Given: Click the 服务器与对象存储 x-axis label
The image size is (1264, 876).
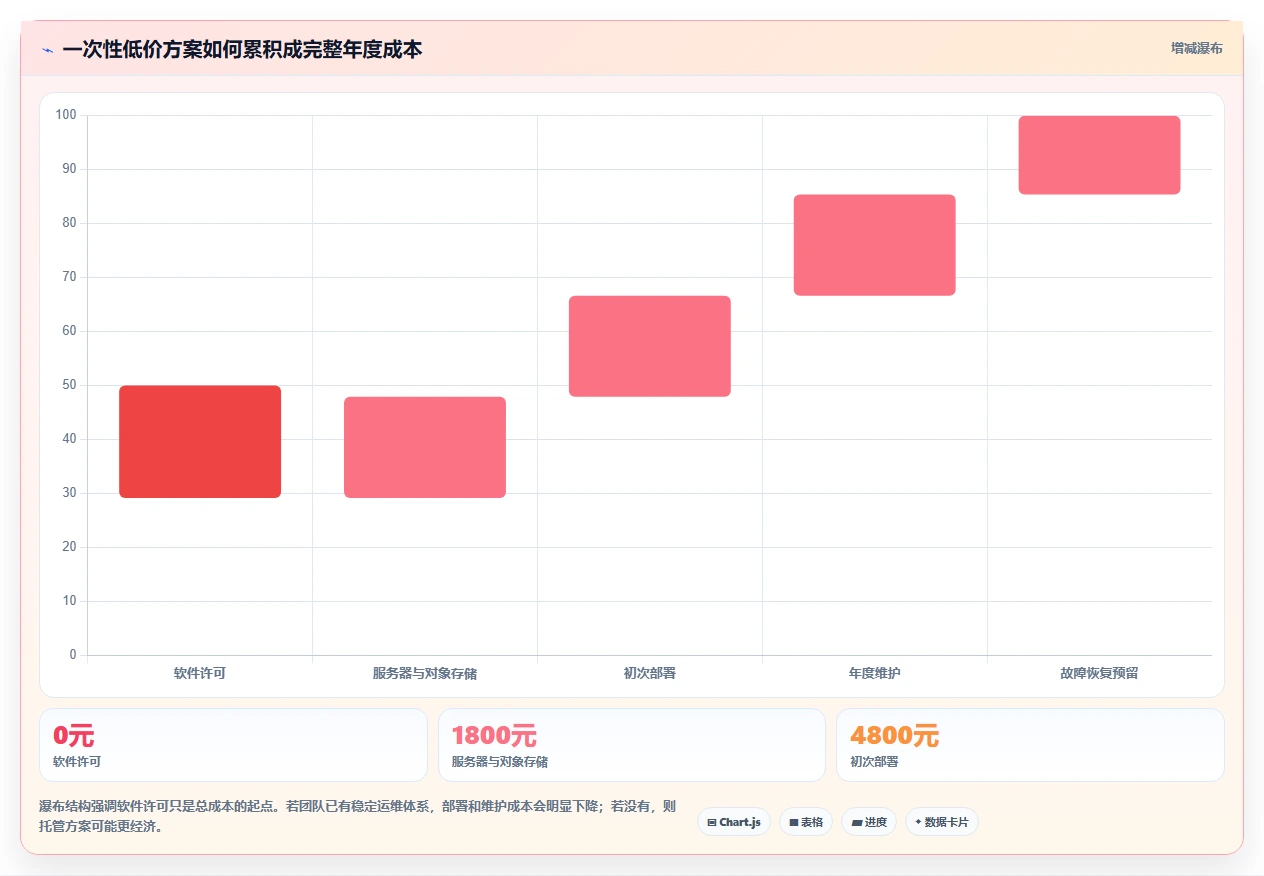Looking at the screenshot, I should (x=425, y=673).
